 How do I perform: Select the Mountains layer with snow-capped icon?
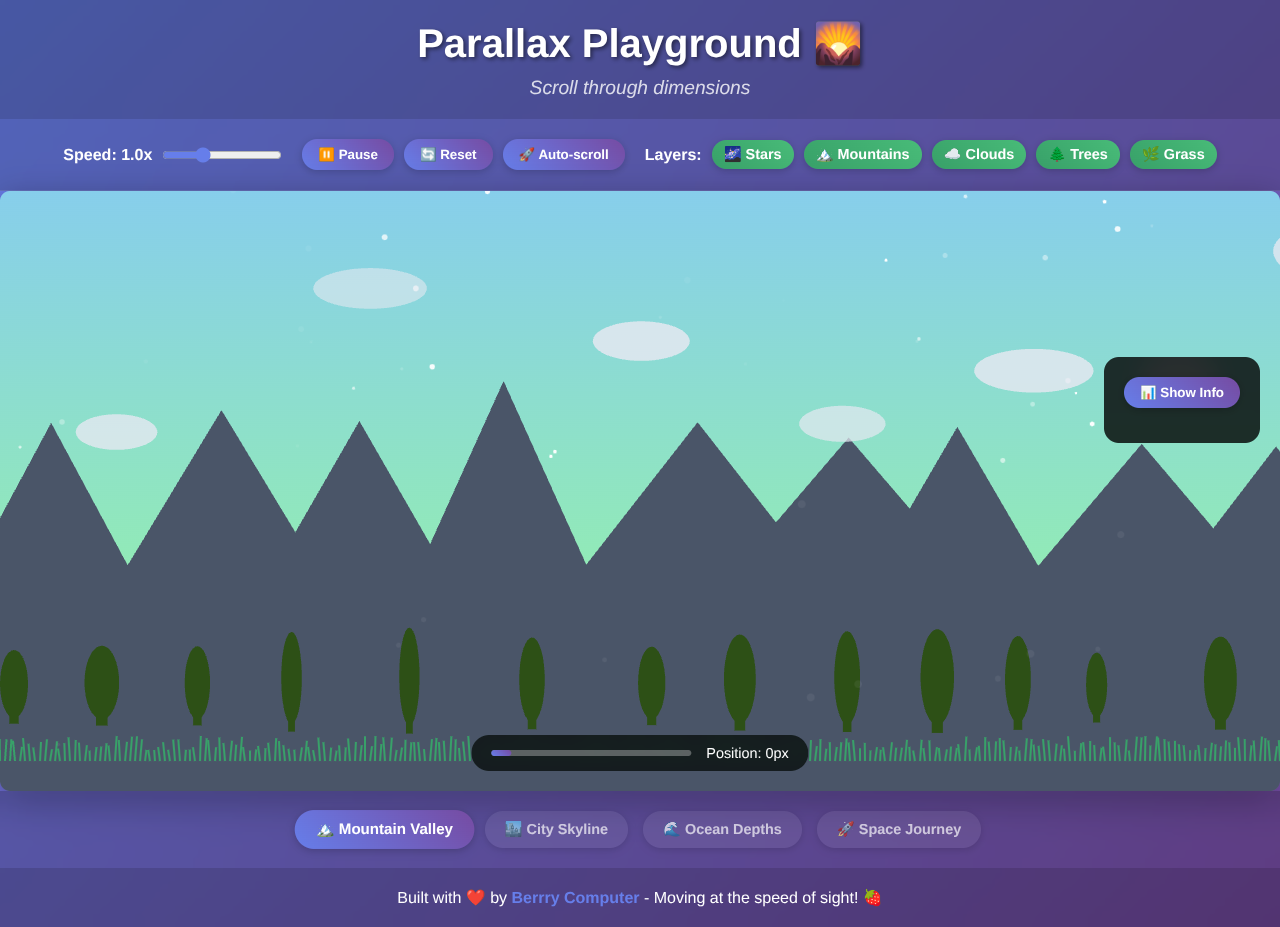pos(824,154)
